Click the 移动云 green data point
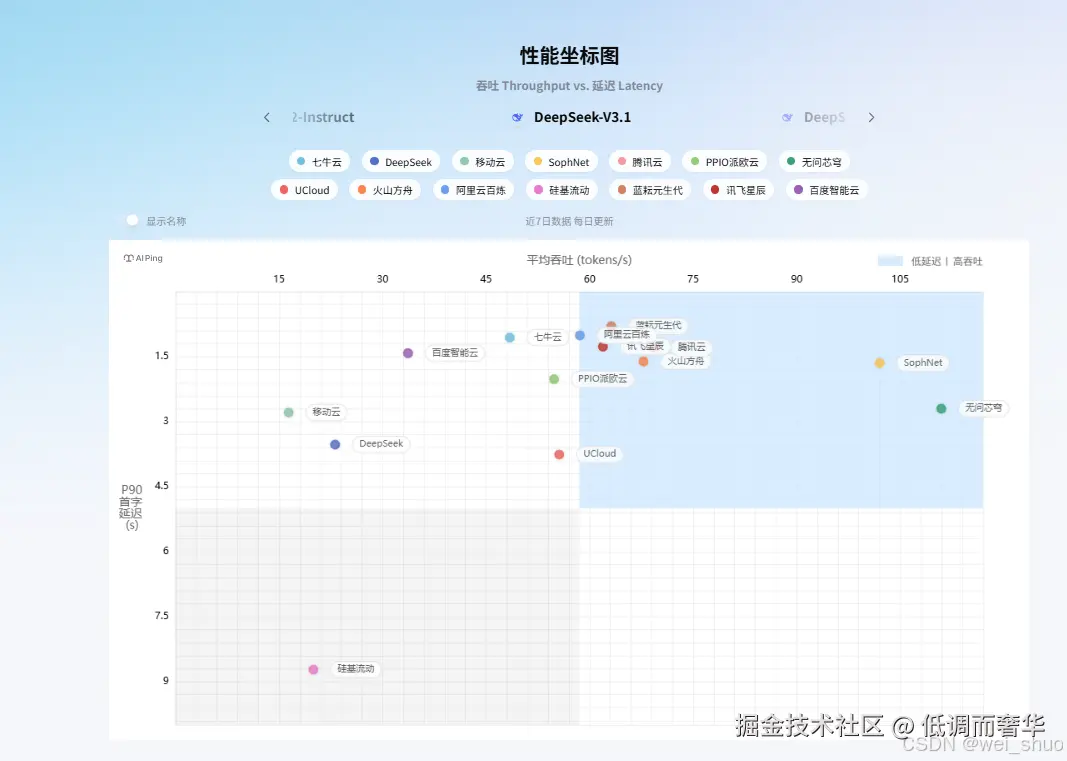This screenshot has height=761, width=1067. click(x=288, y=411)
